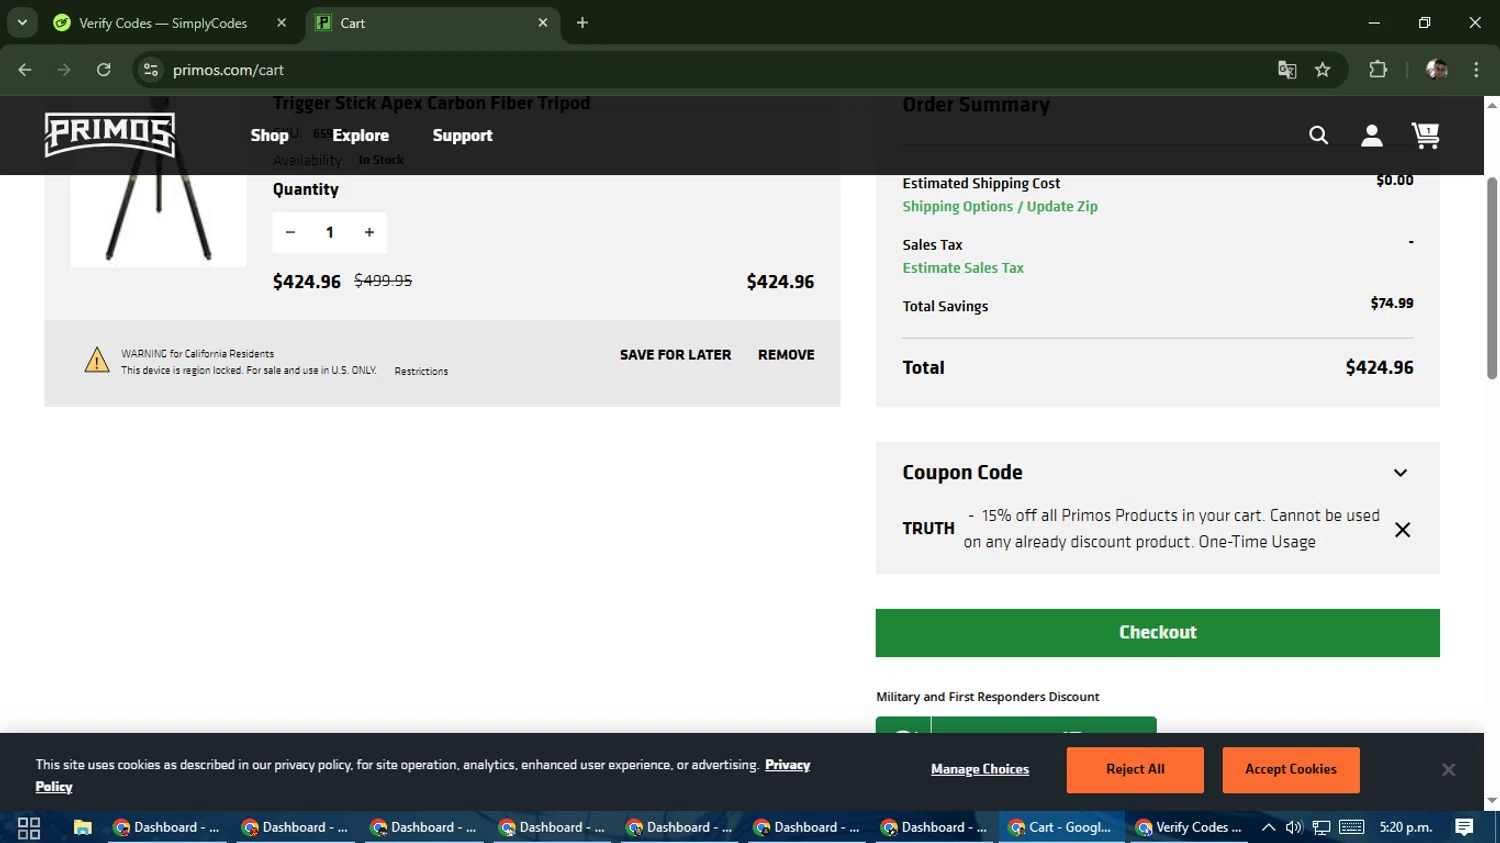Screen dimensions: 1500x843
Task: Click Manage Choices in cookie banner
Action: pos(980,769)
